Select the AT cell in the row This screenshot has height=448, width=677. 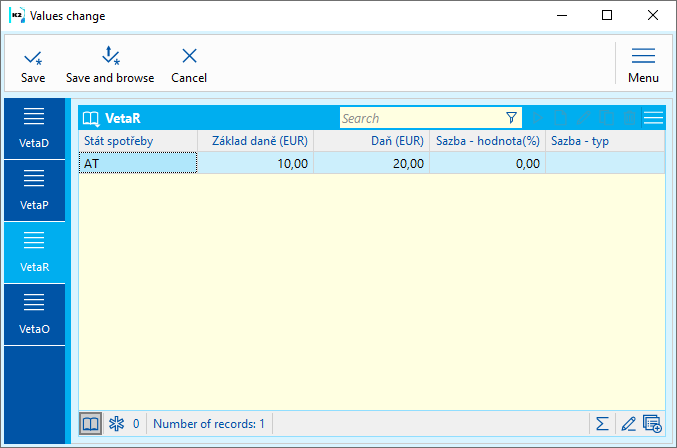click(137, 163)
